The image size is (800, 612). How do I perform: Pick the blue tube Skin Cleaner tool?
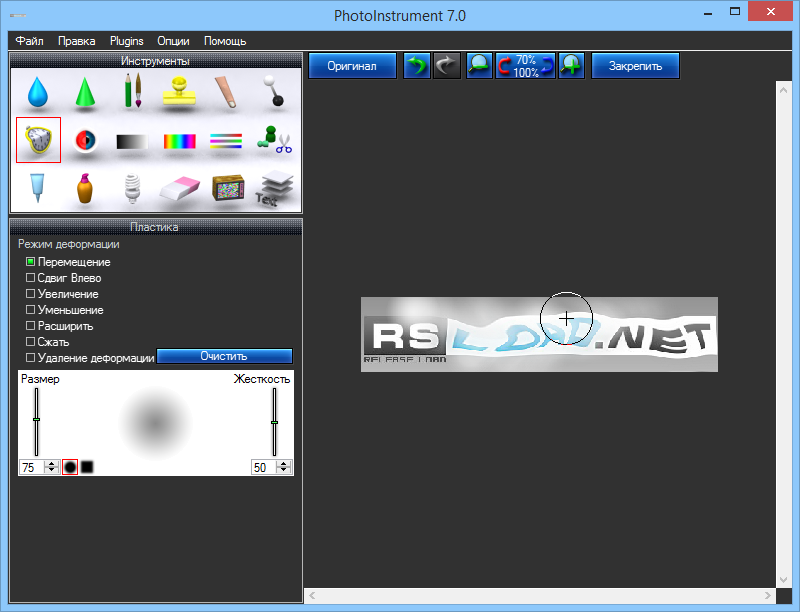[37, 188]
